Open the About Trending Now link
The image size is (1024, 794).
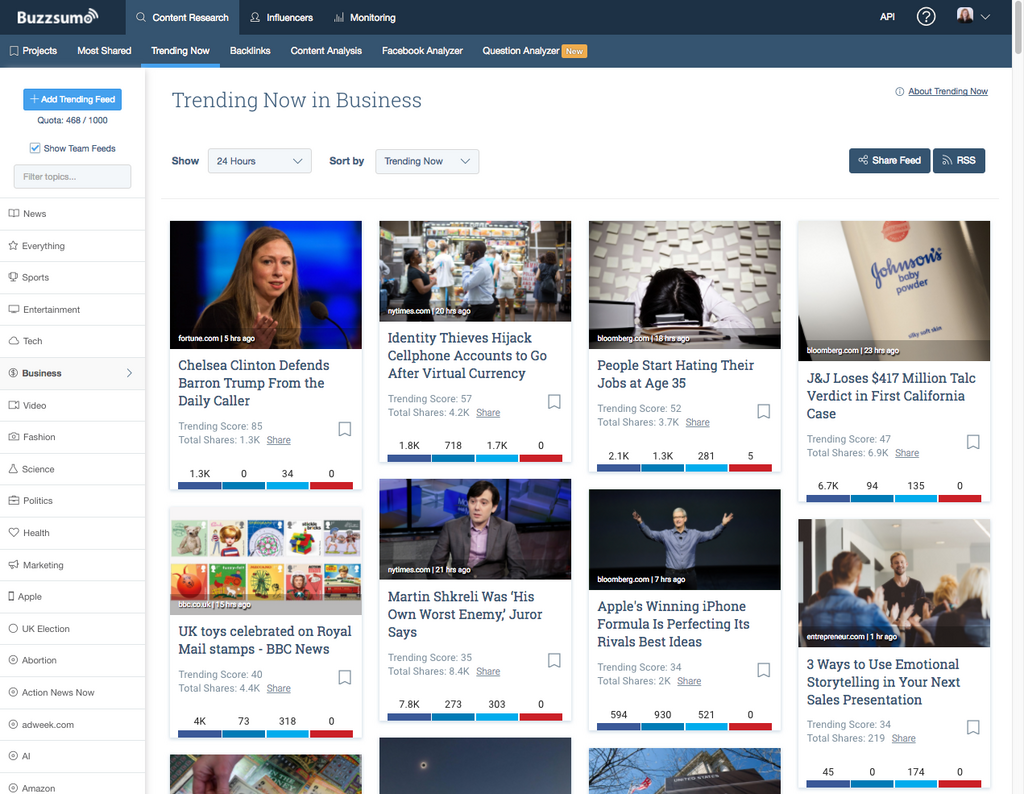[x=947, y=91]
